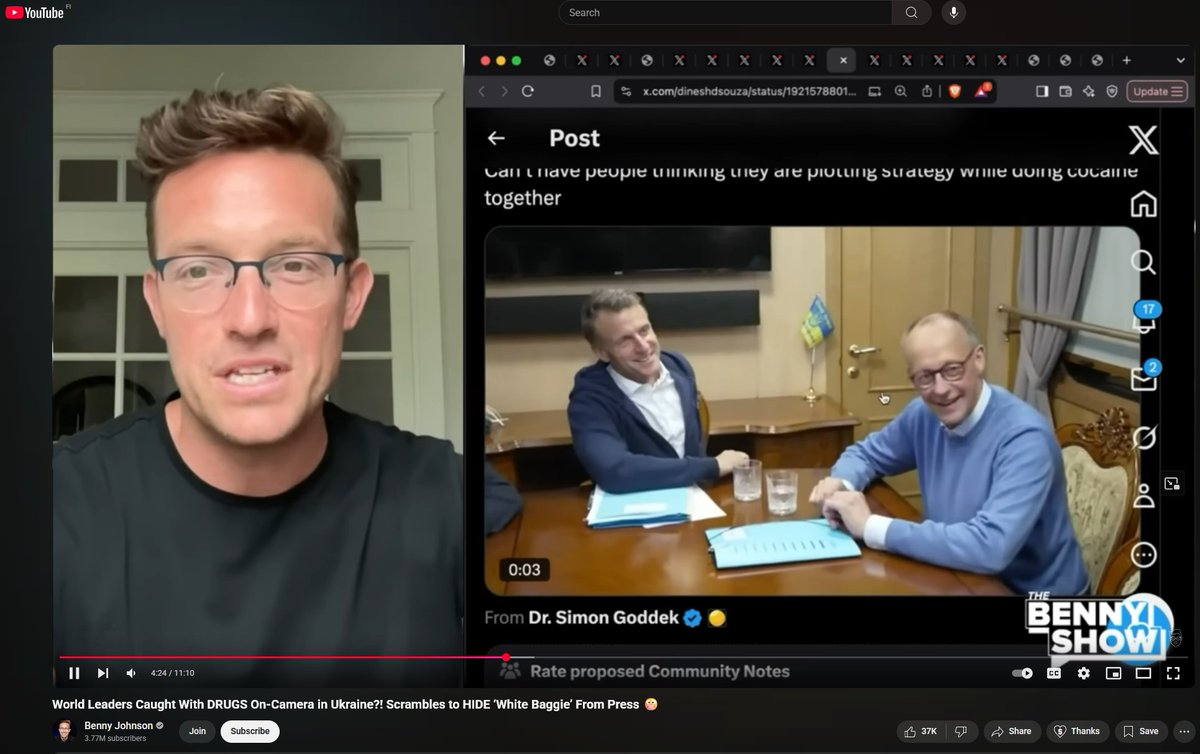The height and width of the screenshot is (754, 1200).
Task: Open more actions menu (three dots)
Action: pos(1185,731)
